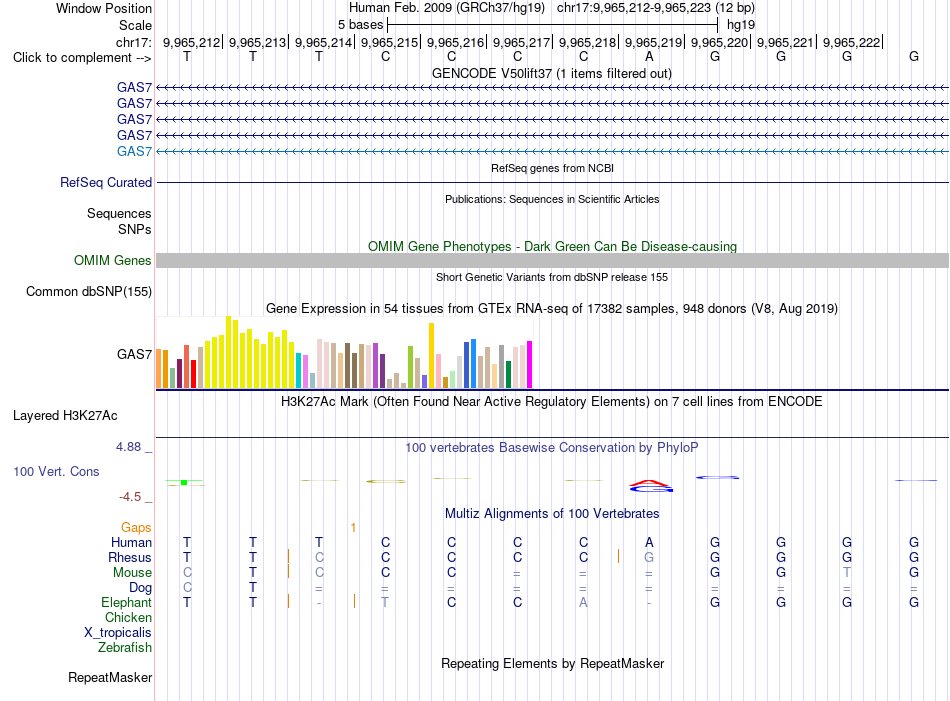Click the orange Gaps label
Image resolution: width=950 pixels, height=701 pixels.
click(x=136, y=528)
